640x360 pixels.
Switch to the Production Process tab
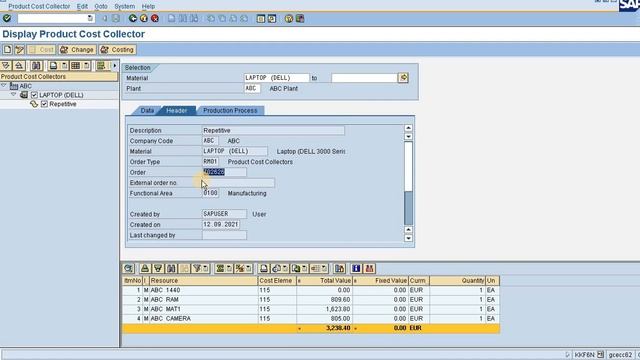tap(230, 111)
